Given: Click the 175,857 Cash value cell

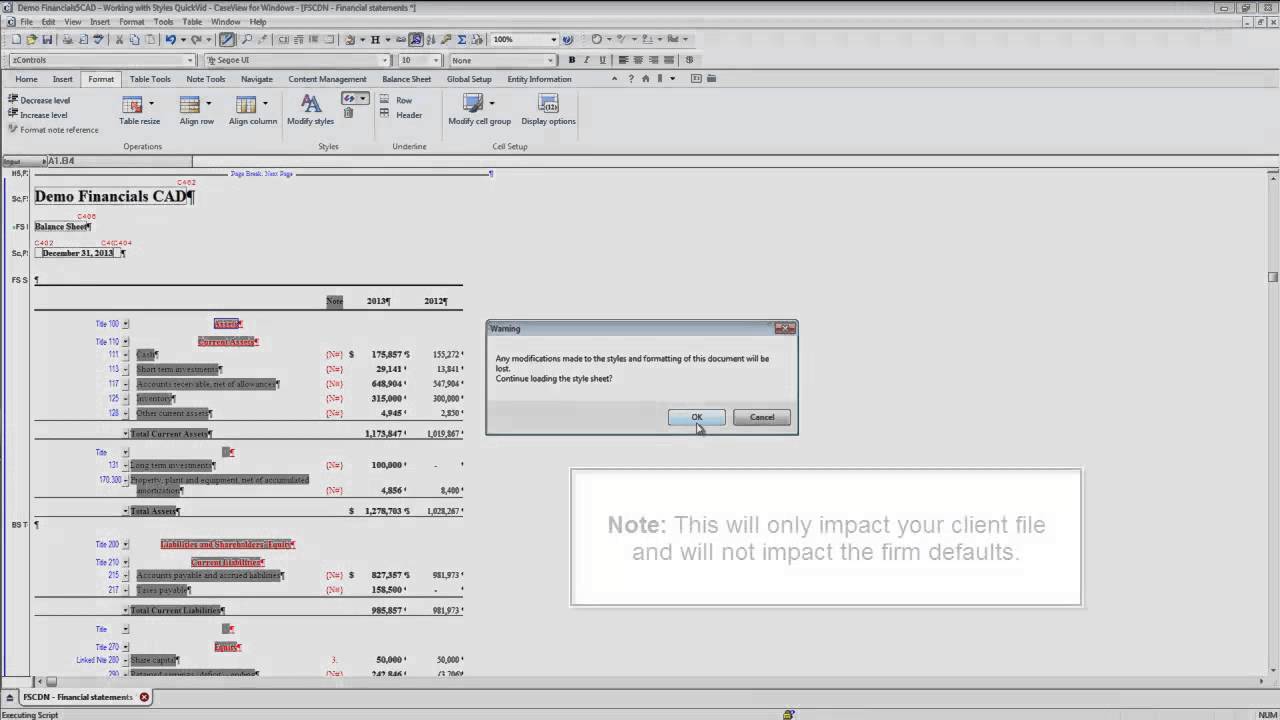Looking at the screenshot, I should 387,354.
